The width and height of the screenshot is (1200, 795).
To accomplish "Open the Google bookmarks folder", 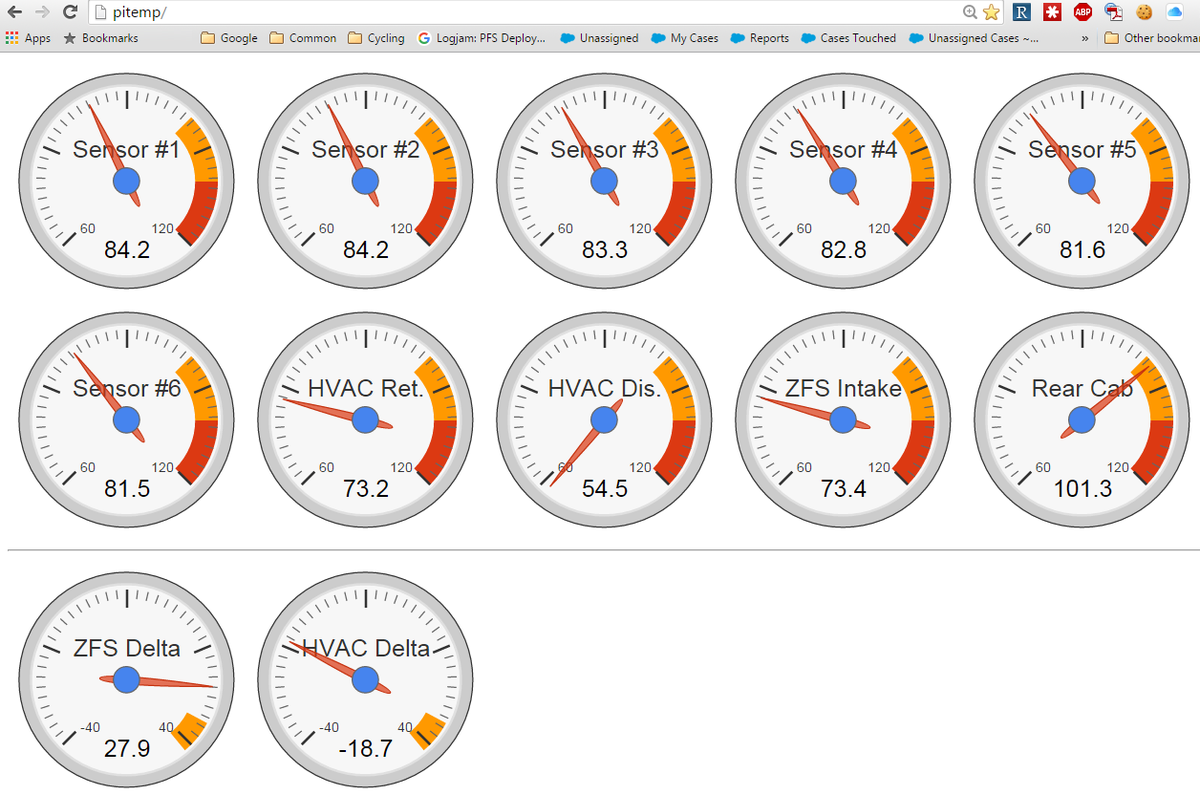I will click(x=228, y=38).
